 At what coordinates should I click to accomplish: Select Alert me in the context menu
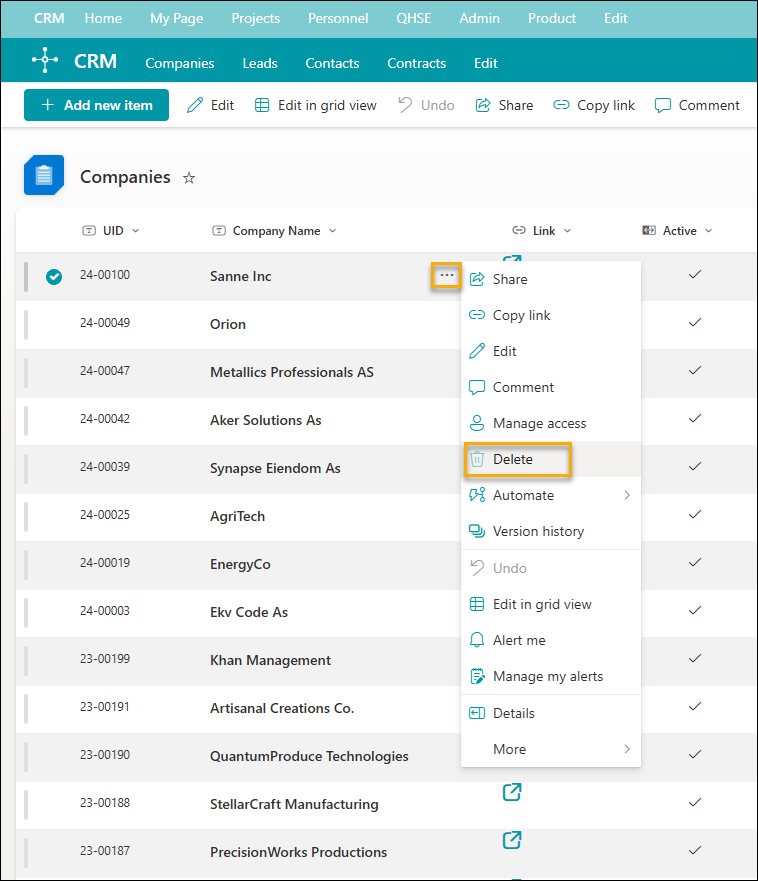[551, 640]
